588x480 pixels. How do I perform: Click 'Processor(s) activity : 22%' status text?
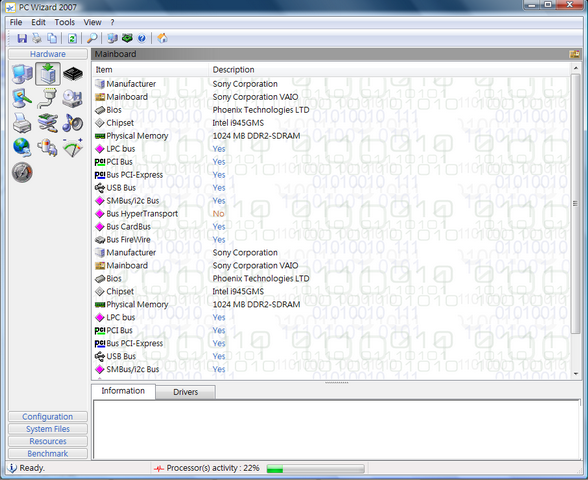click(x=213, y=468)
